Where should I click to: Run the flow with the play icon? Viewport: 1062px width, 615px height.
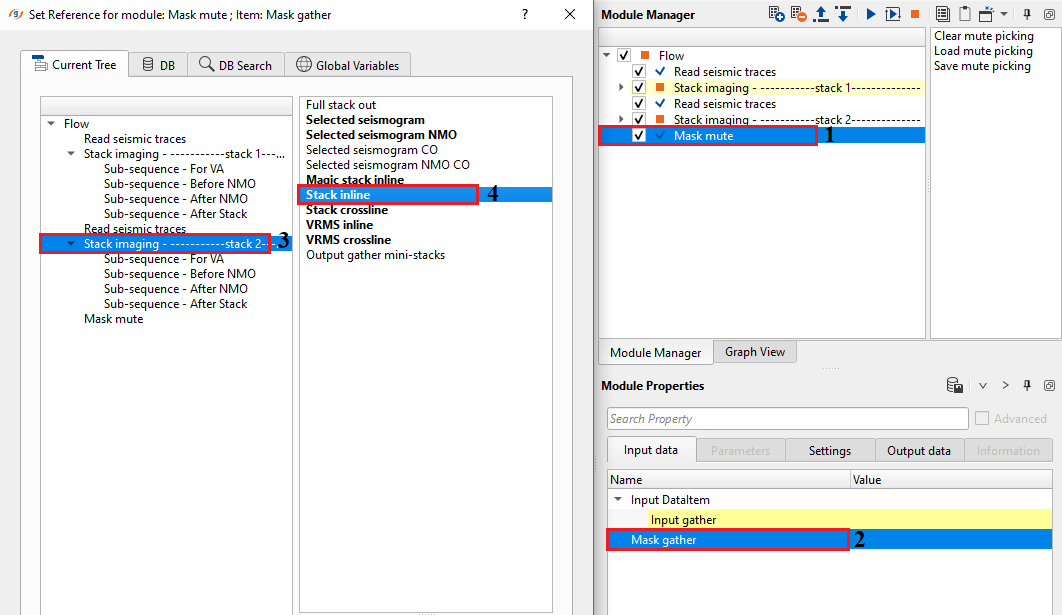pos(871,14)
